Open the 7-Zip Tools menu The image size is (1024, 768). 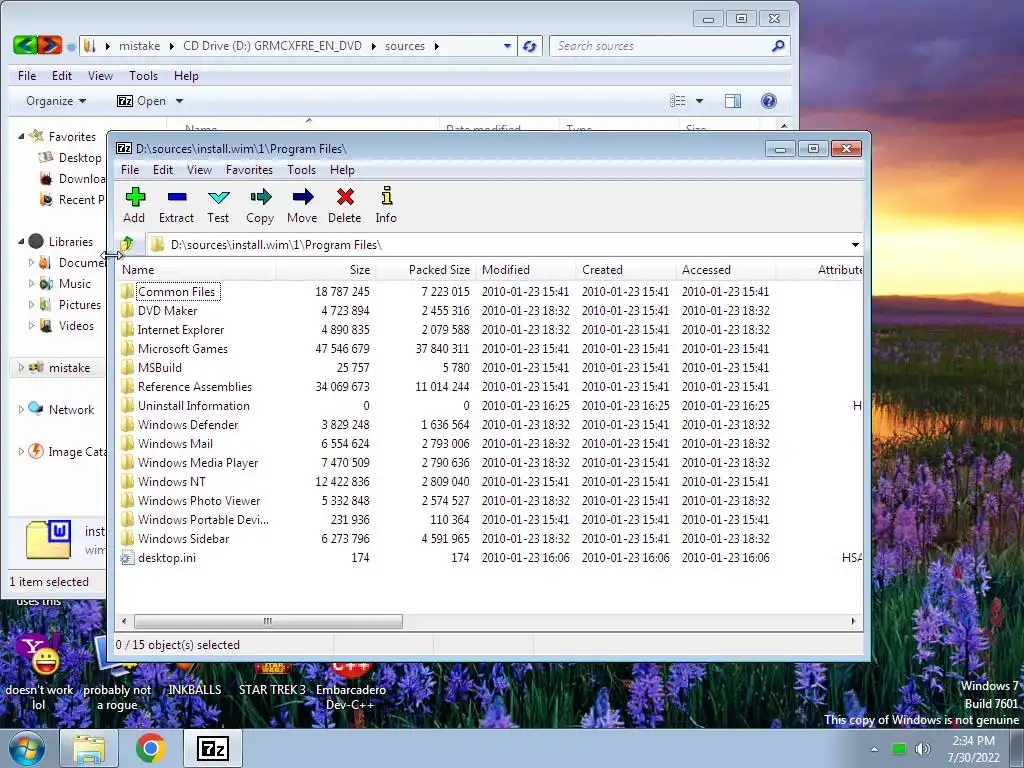coord(301,170)
